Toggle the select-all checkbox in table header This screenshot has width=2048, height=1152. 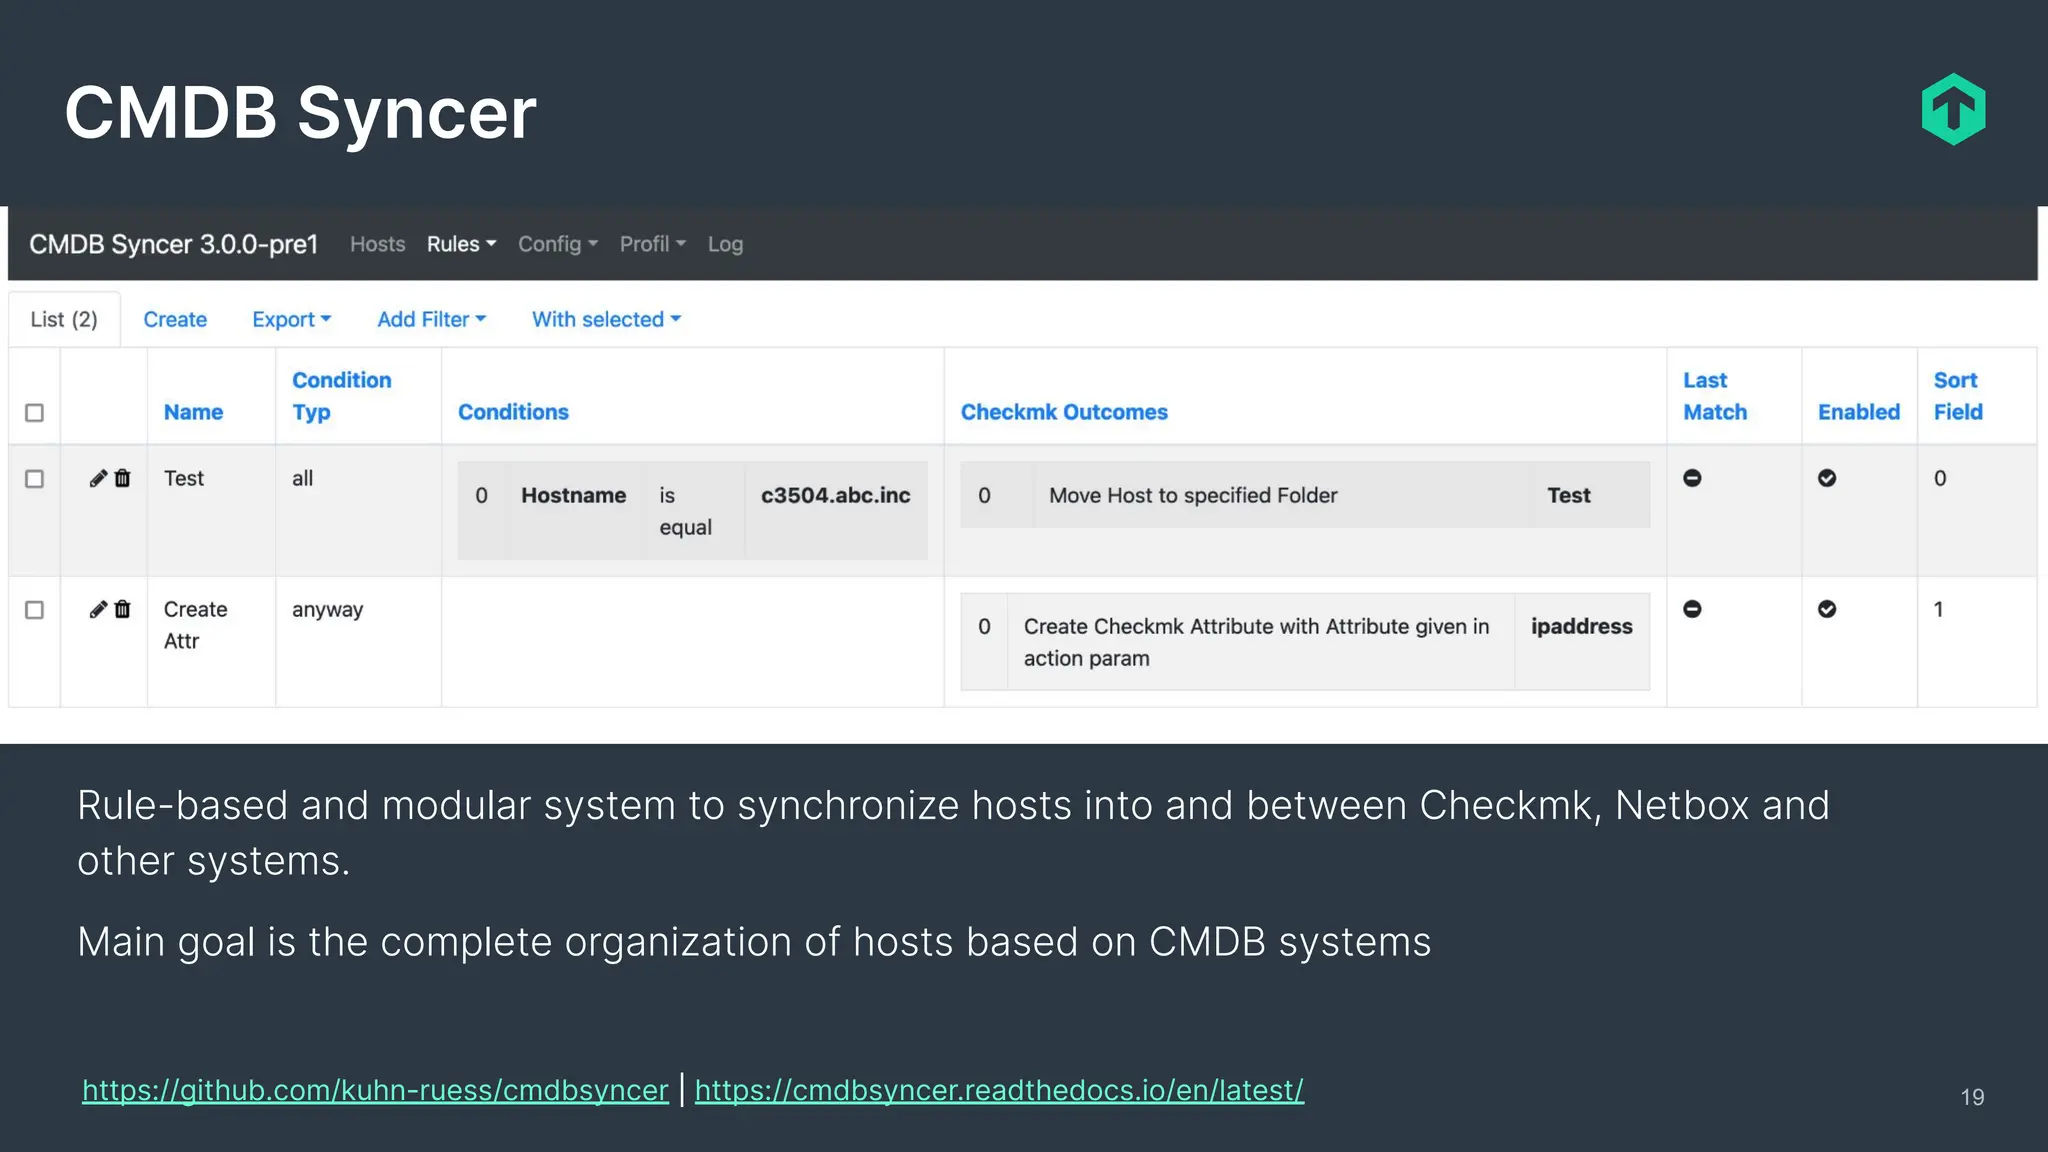(34, 413)
